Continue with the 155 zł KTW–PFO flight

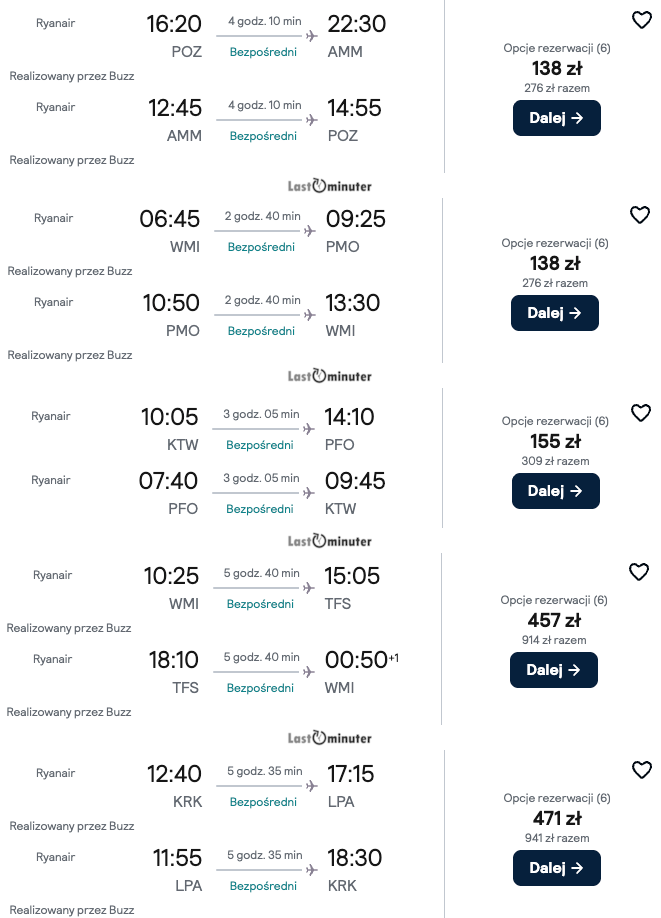pyautogui.click(x=555, y=491)
